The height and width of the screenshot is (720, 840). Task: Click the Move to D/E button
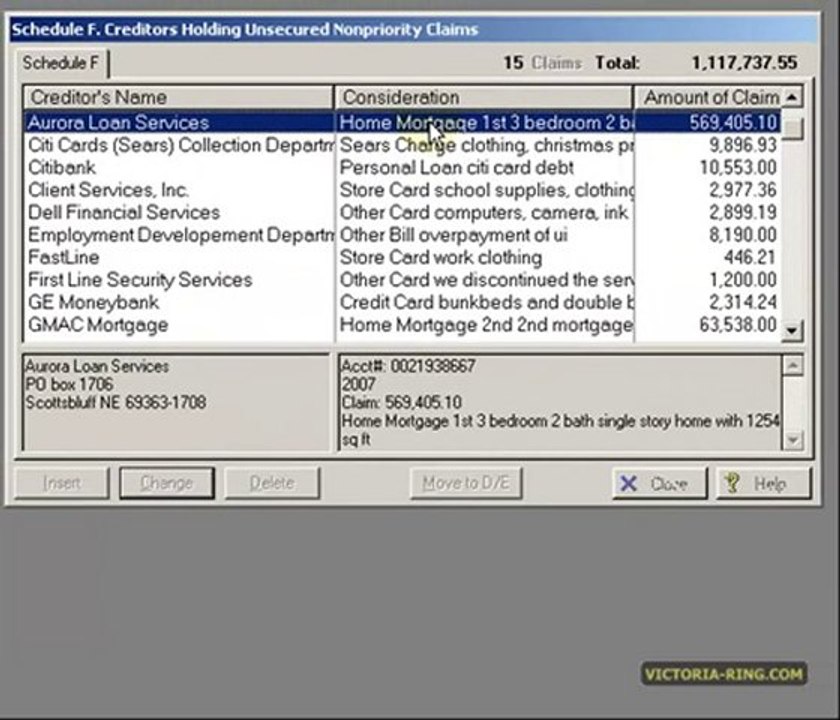pyautogui.click(x=466, y=483)
